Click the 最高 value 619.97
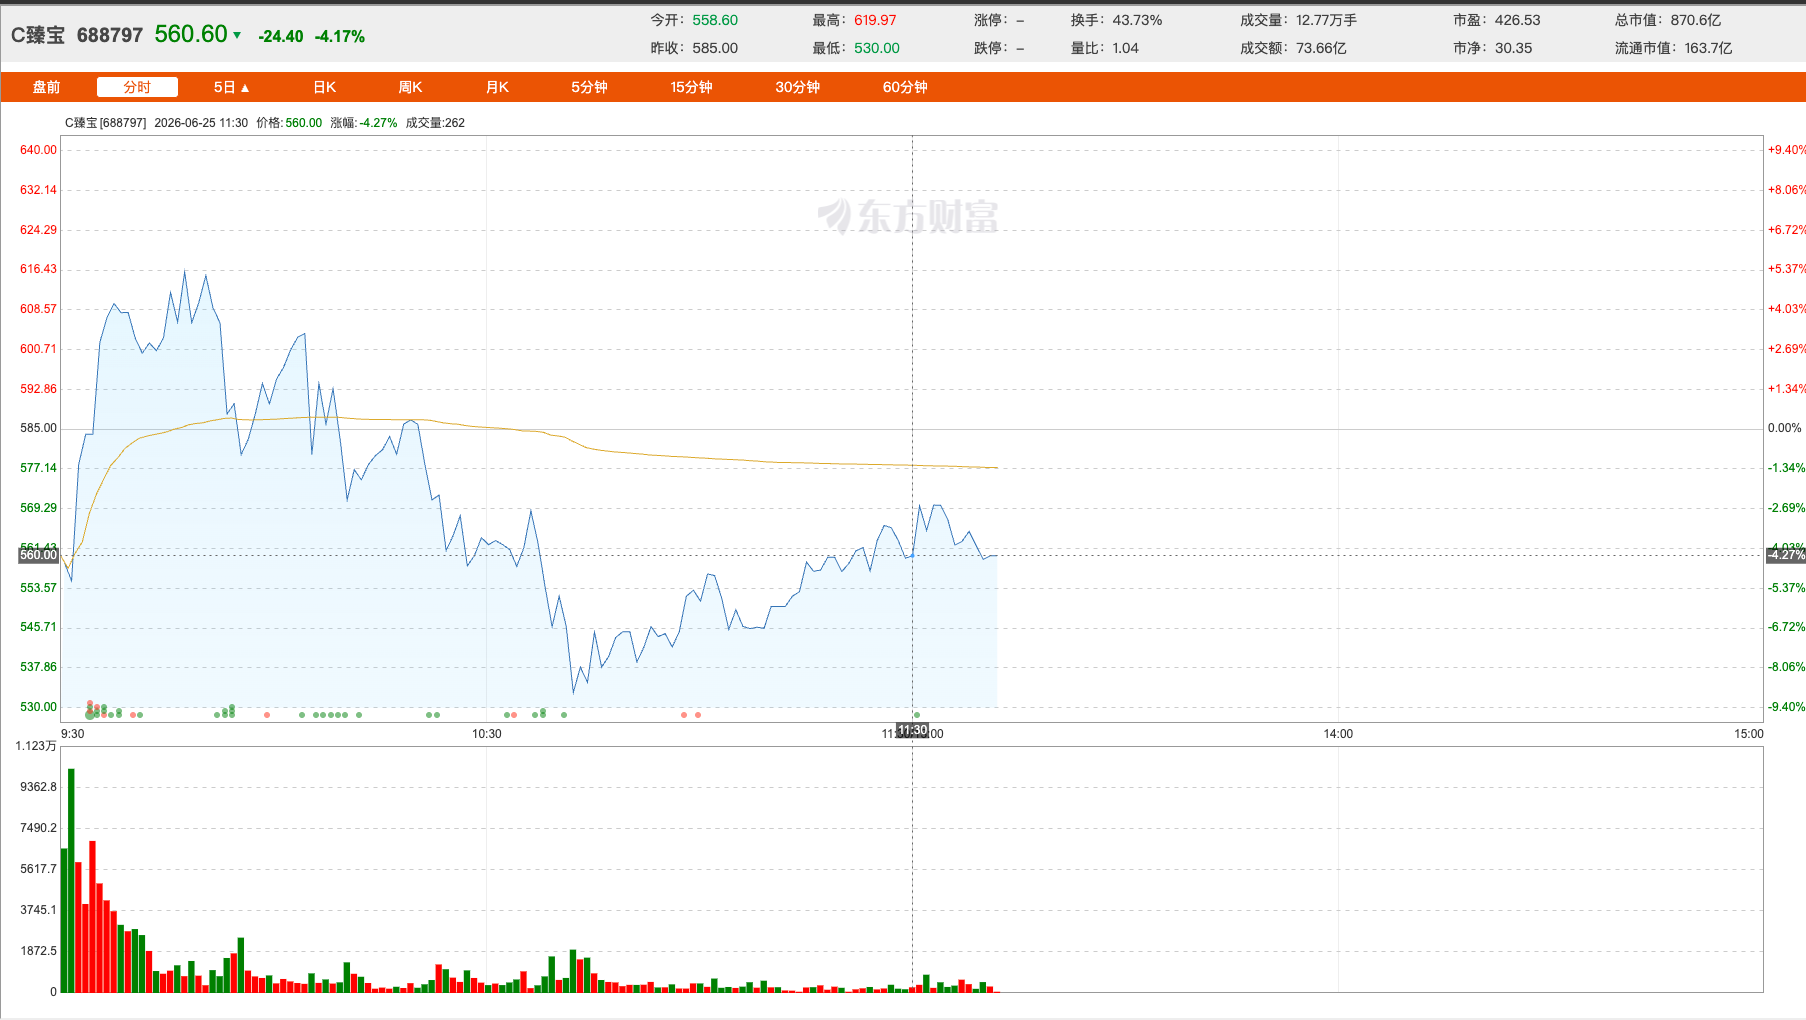This screenshot has width=1806, height=1020. (875, 20)
